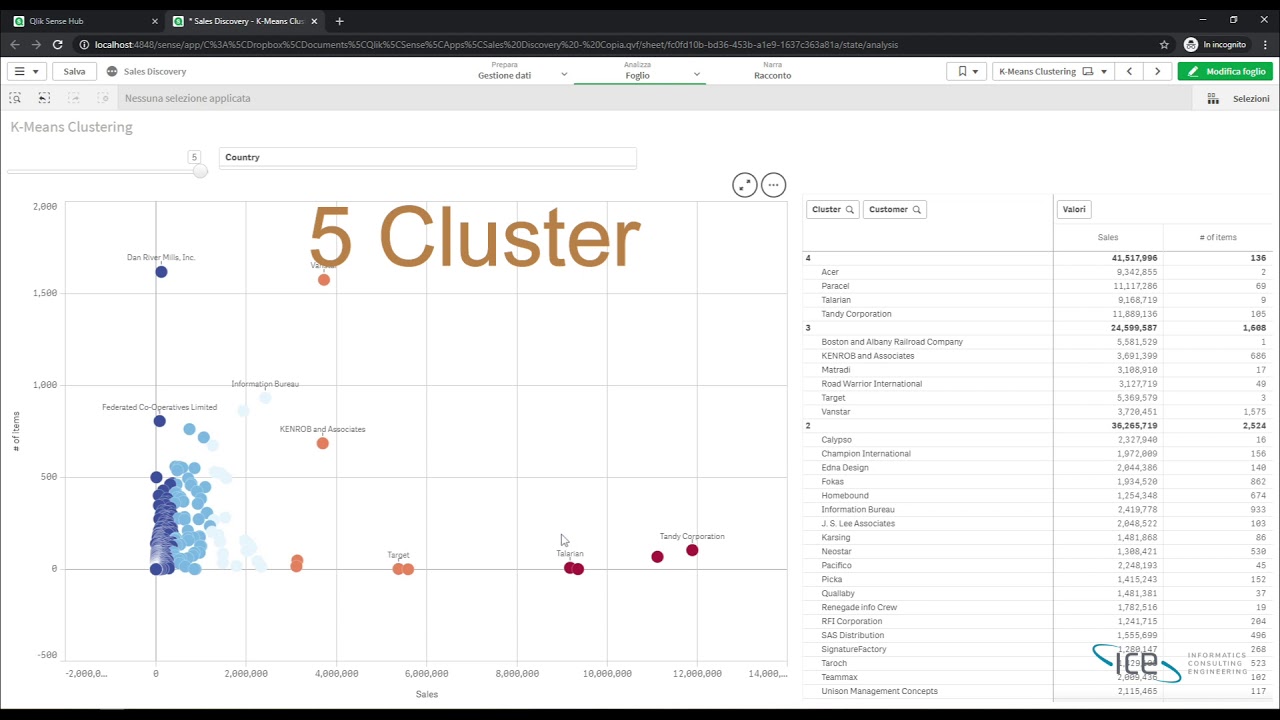The height and width of the screenshot is (720, 1280).
Task: Expand scatter chart to full screen
Action: [x=745, y=185]
